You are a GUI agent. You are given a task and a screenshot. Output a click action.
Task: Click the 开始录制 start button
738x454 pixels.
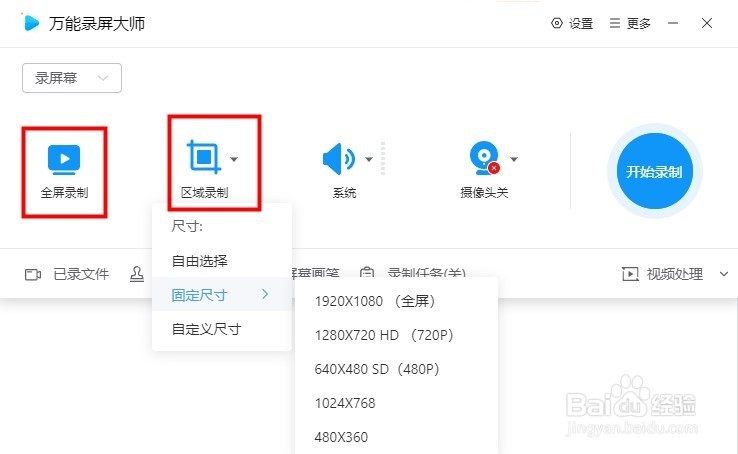click(x=655, y=171)
